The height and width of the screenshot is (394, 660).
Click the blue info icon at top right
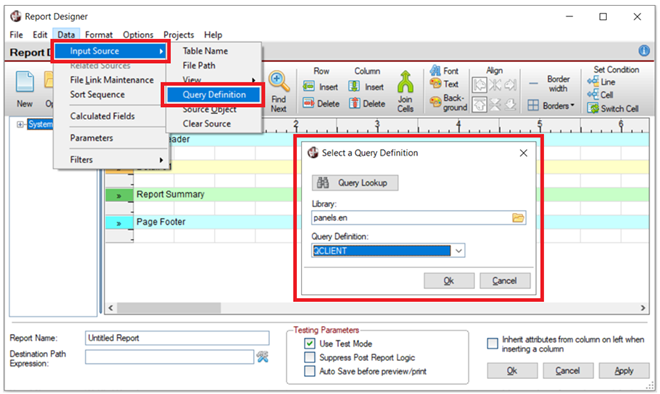click(644, 51)
